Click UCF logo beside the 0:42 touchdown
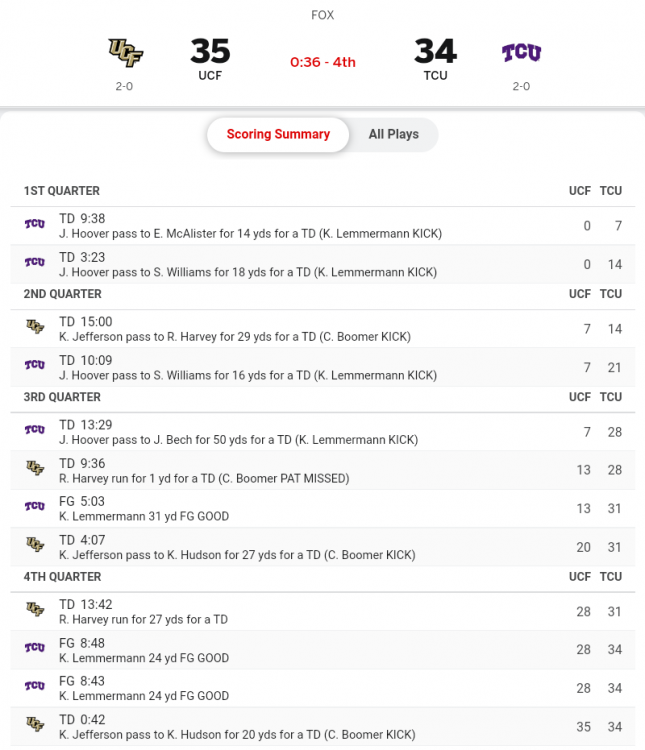The height and width of the screenshot is (750, 645). coord(35,725)
